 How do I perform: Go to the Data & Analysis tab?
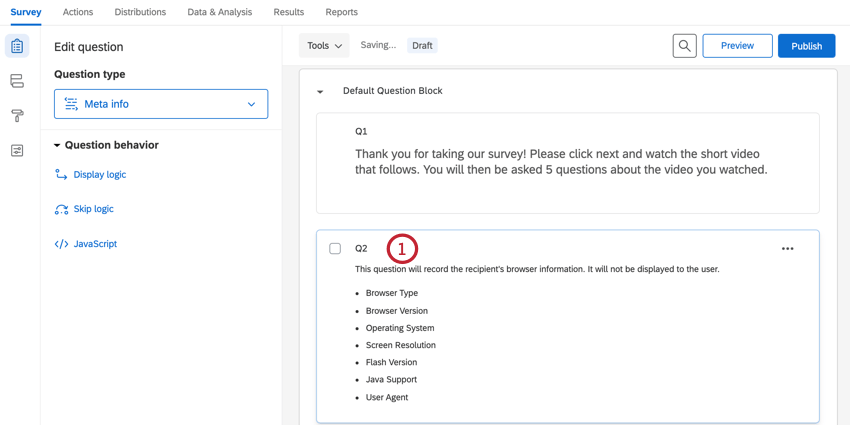coord(219,12)
